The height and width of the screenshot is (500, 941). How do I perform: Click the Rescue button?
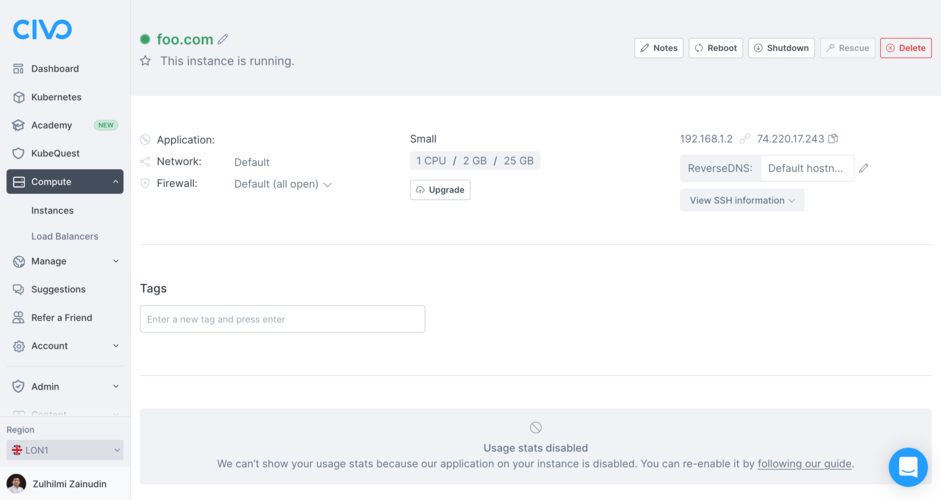point(847,48)
